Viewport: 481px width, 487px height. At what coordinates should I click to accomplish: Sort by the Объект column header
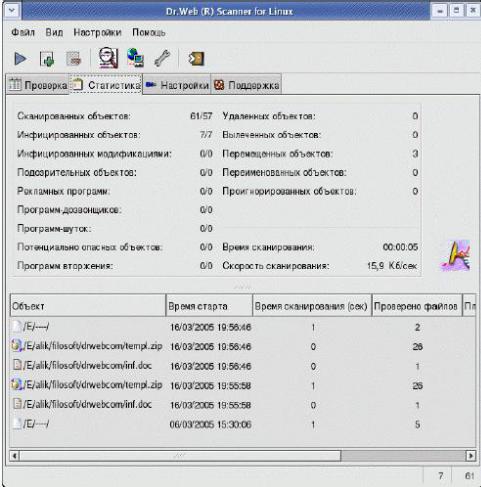point(88,305)
